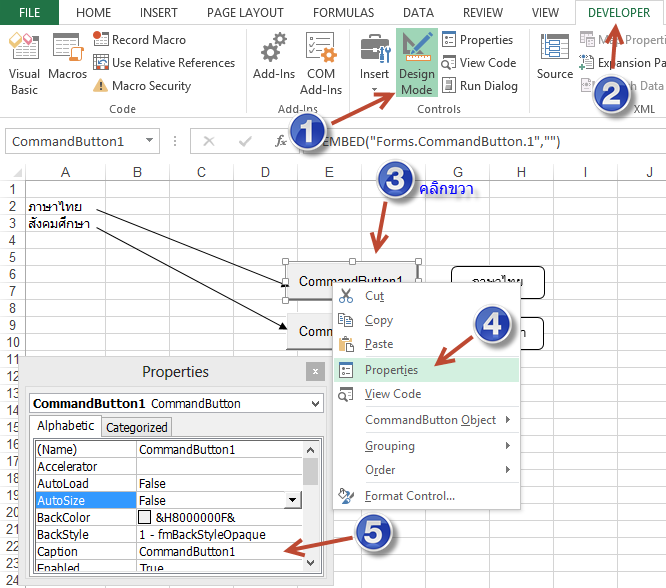Select Properties from the context menu
Screen dimensions: 666x588
tap(392, 370)
